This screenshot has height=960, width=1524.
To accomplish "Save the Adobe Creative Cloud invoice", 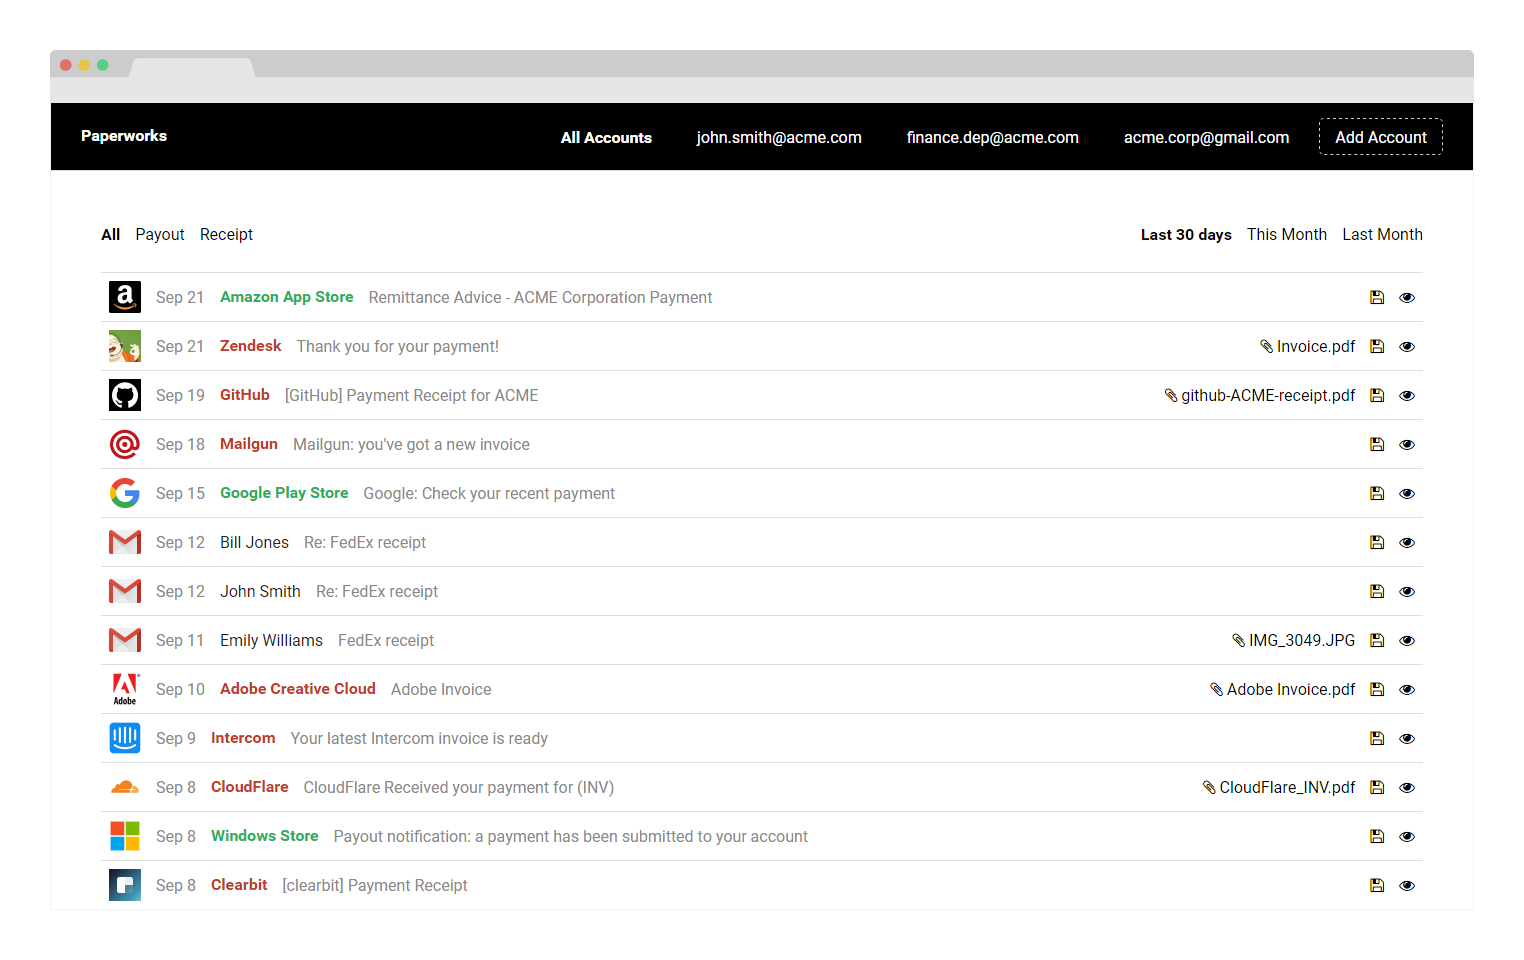I will click(1377, 689).
